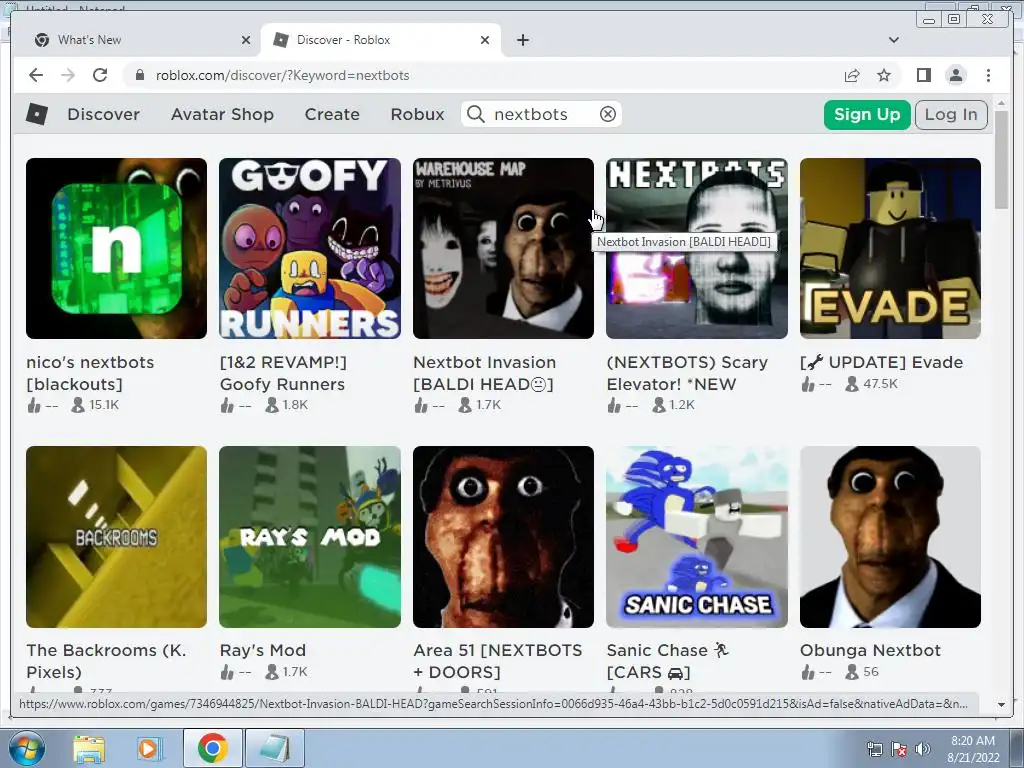Click the browser forward arrow
Screen dimensions: 1024x768
pos(68,75)
